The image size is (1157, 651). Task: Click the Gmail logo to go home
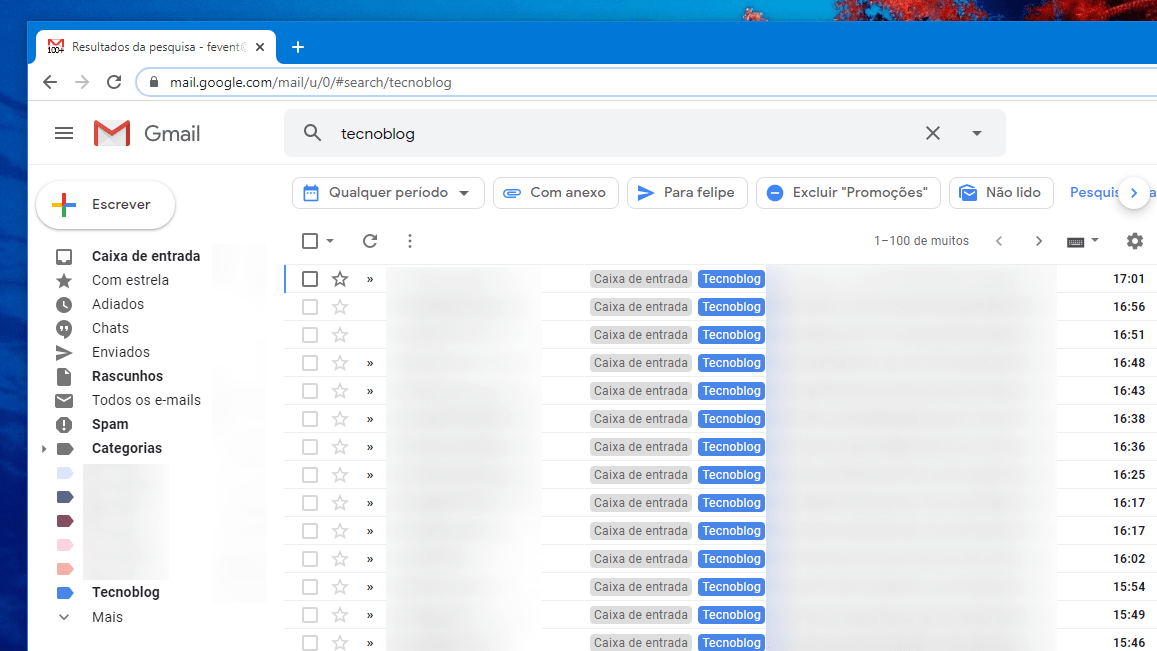tap(145, 132)
